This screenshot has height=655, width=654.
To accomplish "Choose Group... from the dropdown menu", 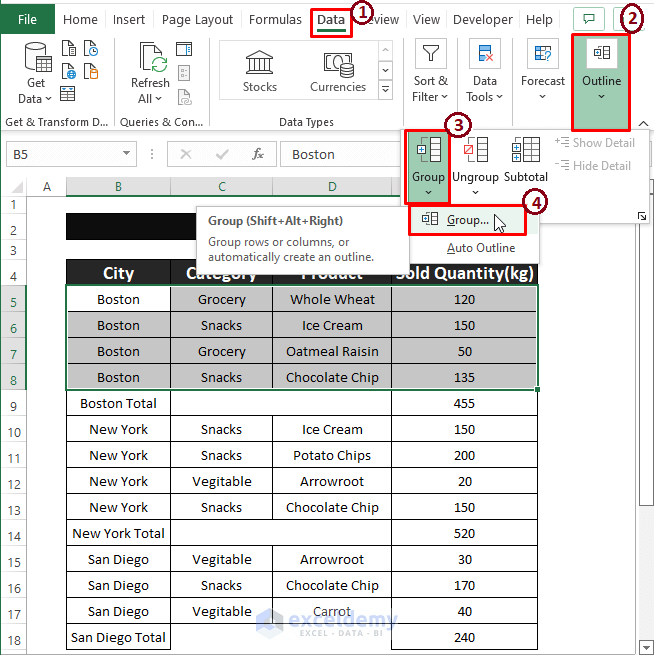I will pyautogui.click(x=467, y=220).
